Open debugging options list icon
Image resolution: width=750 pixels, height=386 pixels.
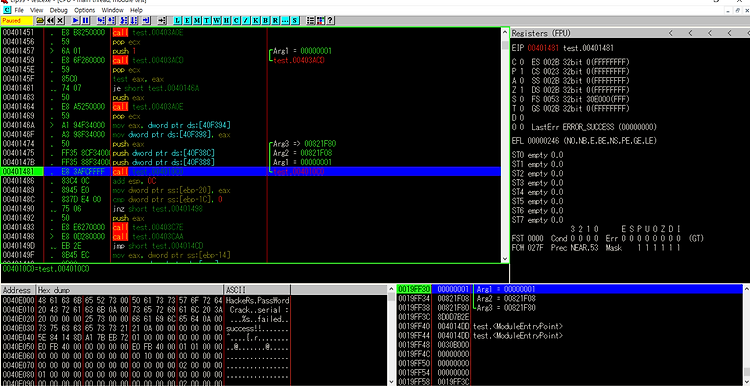pos(310,21)
